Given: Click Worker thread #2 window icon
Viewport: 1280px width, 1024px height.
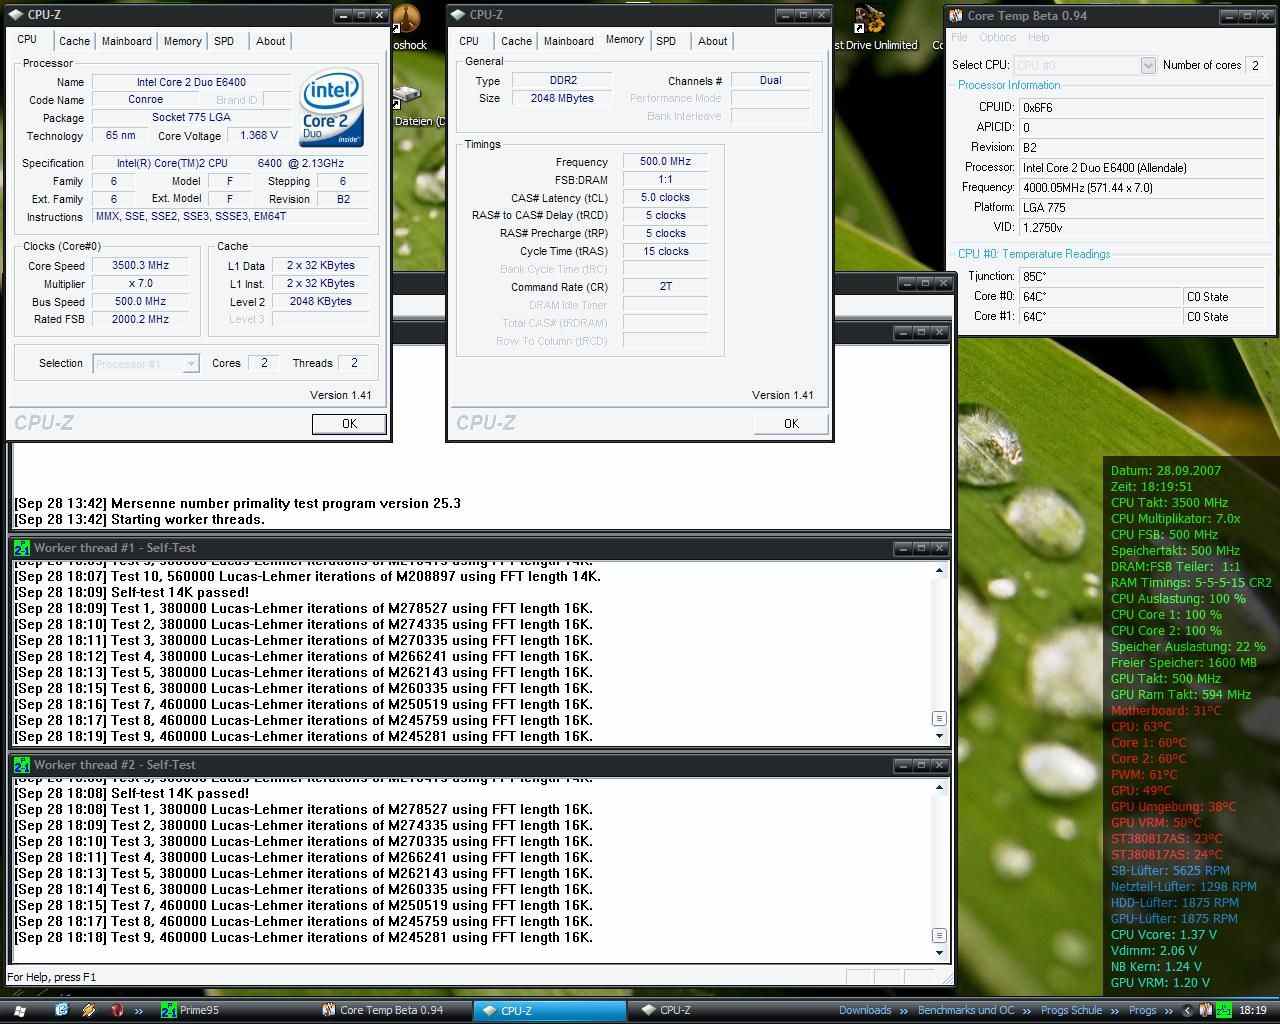Looking at the screenshot, I should click(21, 765).
